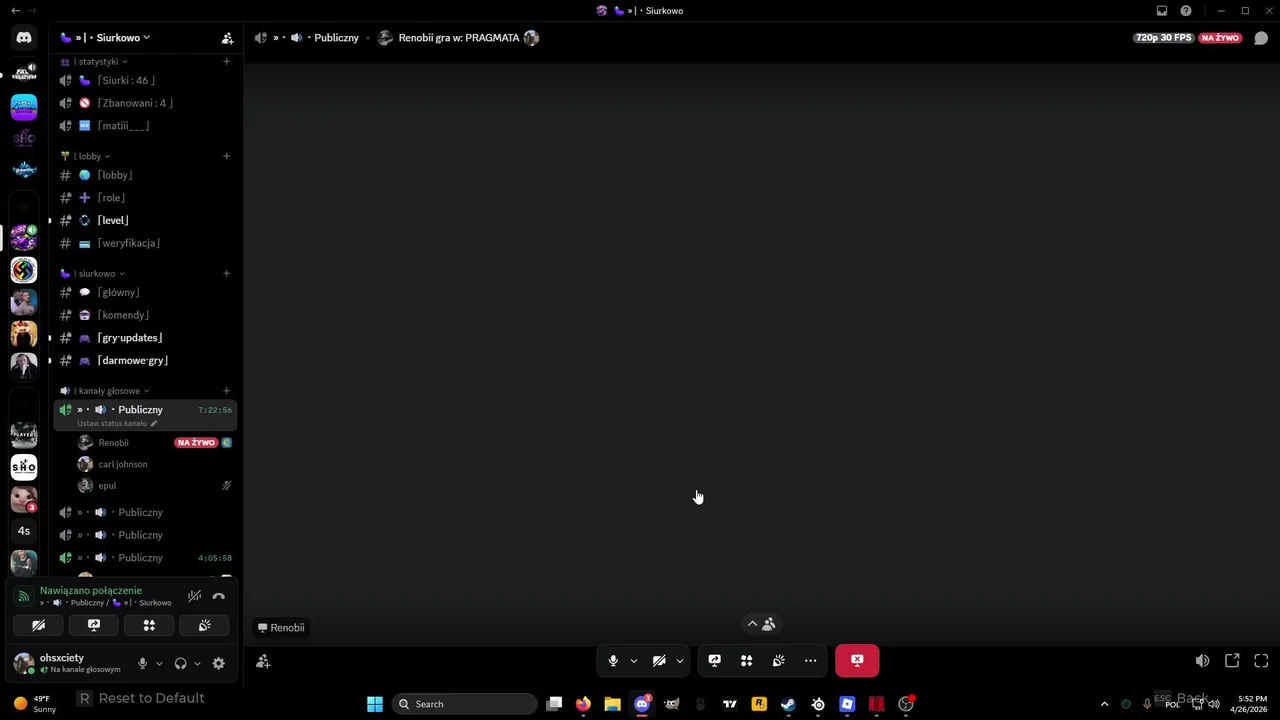Toggle microphone mute in user panel
The image size is (1280, 720).
pos(142,663)
